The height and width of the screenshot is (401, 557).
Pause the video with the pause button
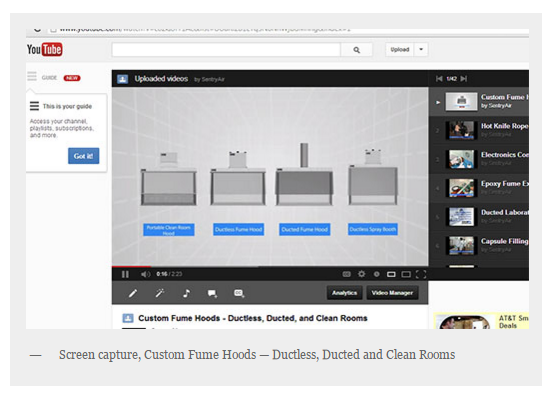[125, 275]
